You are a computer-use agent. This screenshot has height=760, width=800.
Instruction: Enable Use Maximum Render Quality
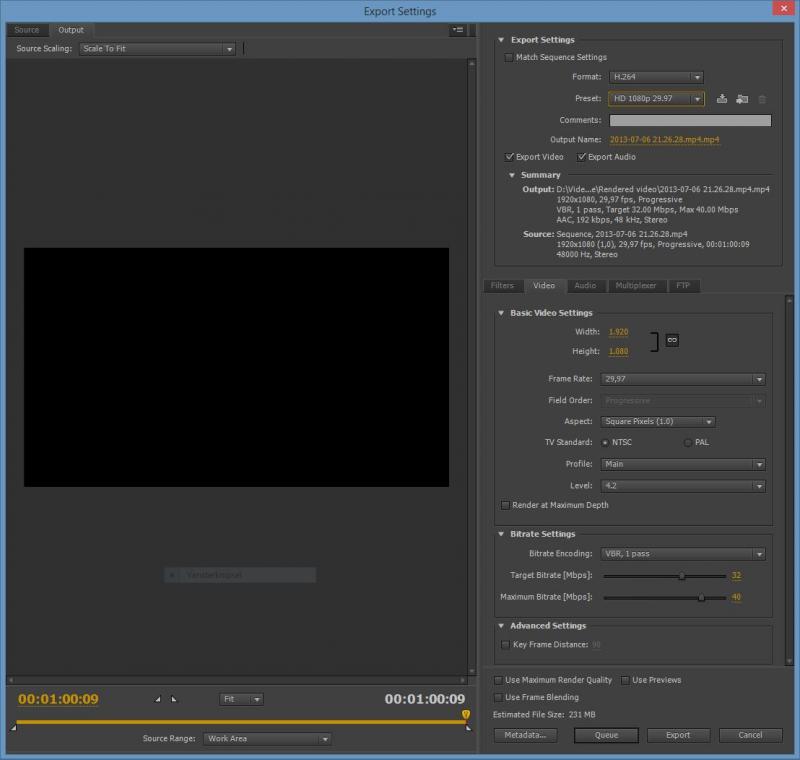pos(498,680)
